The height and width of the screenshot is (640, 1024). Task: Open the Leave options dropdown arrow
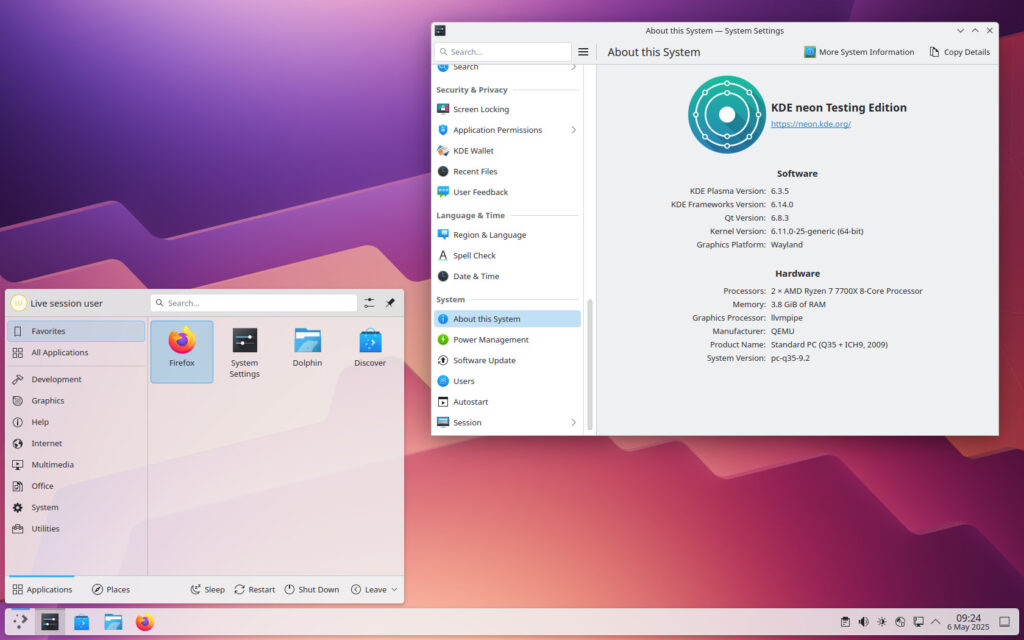(394, 590)
